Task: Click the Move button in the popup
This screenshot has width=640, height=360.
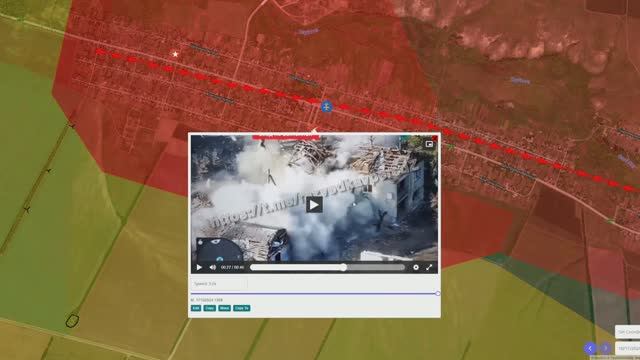Action: pos(224,308)
